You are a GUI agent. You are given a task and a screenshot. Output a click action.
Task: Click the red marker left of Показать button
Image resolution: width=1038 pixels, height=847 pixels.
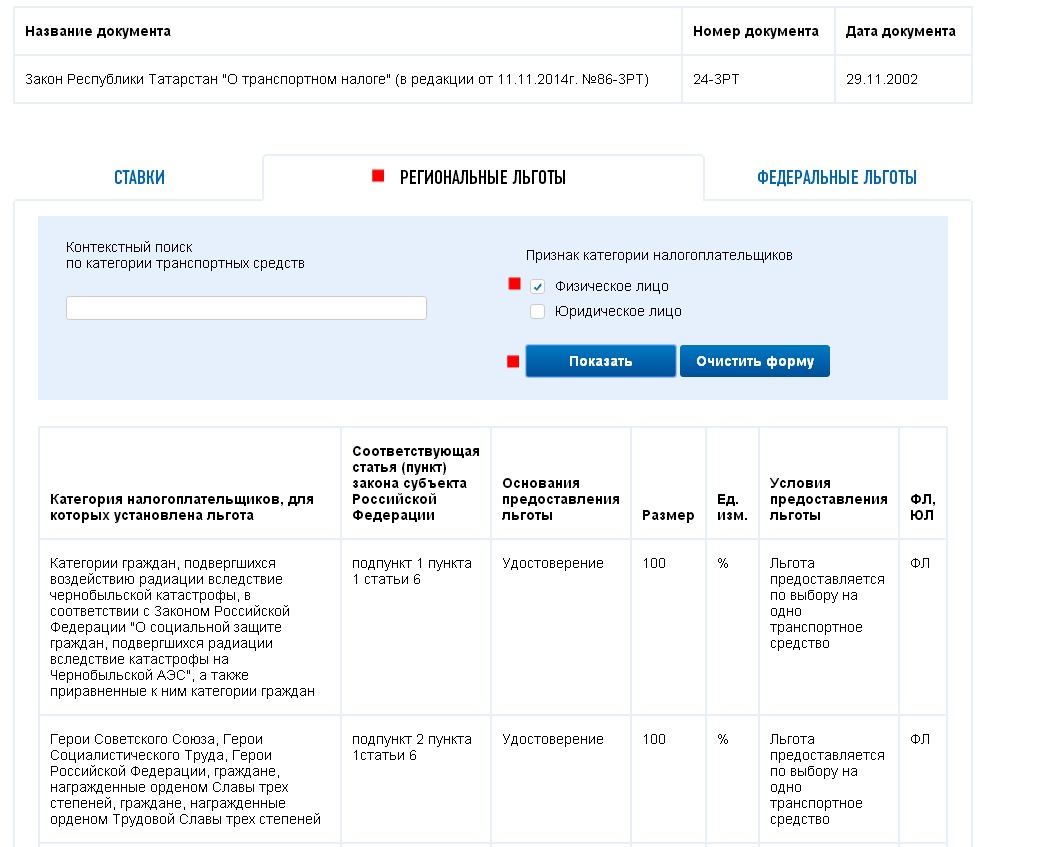(513, 361)
